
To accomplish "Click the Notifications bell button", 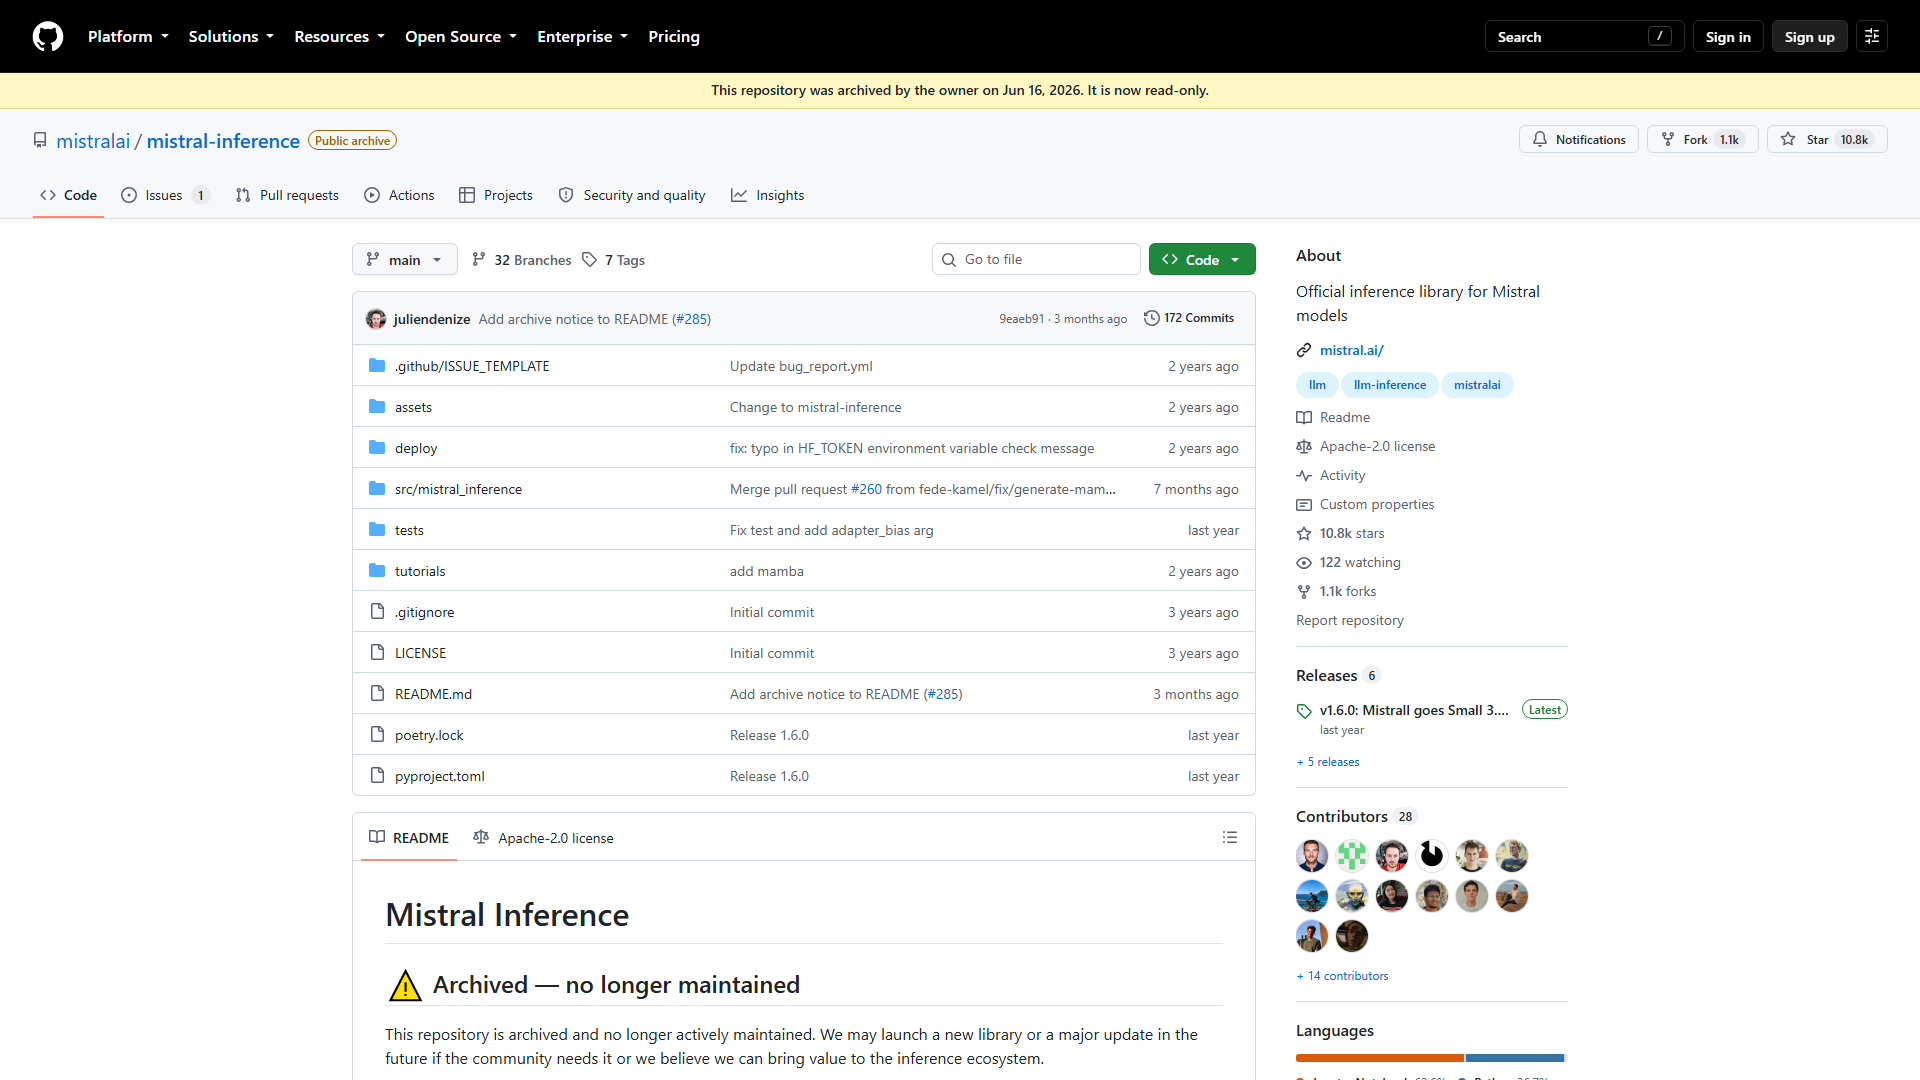I will click(1578, 140).
